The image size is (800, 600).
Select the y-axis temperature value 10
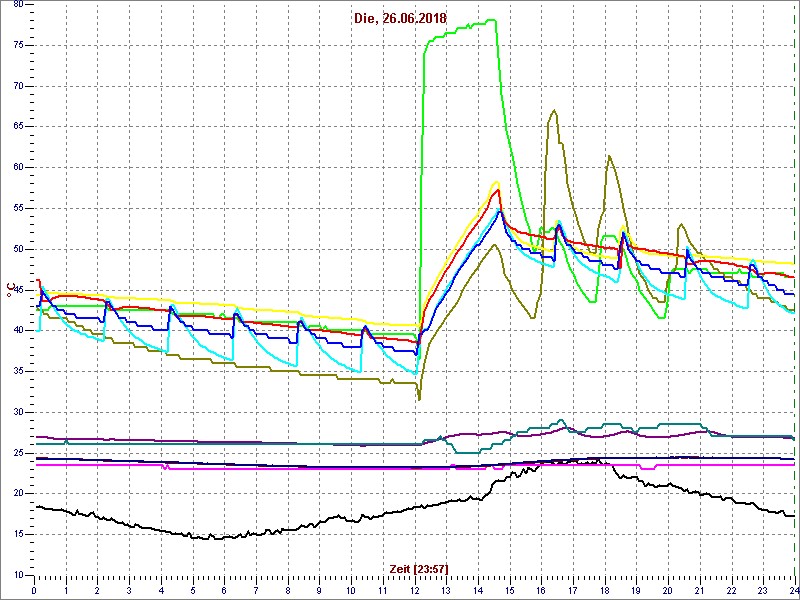click(17, 576)
